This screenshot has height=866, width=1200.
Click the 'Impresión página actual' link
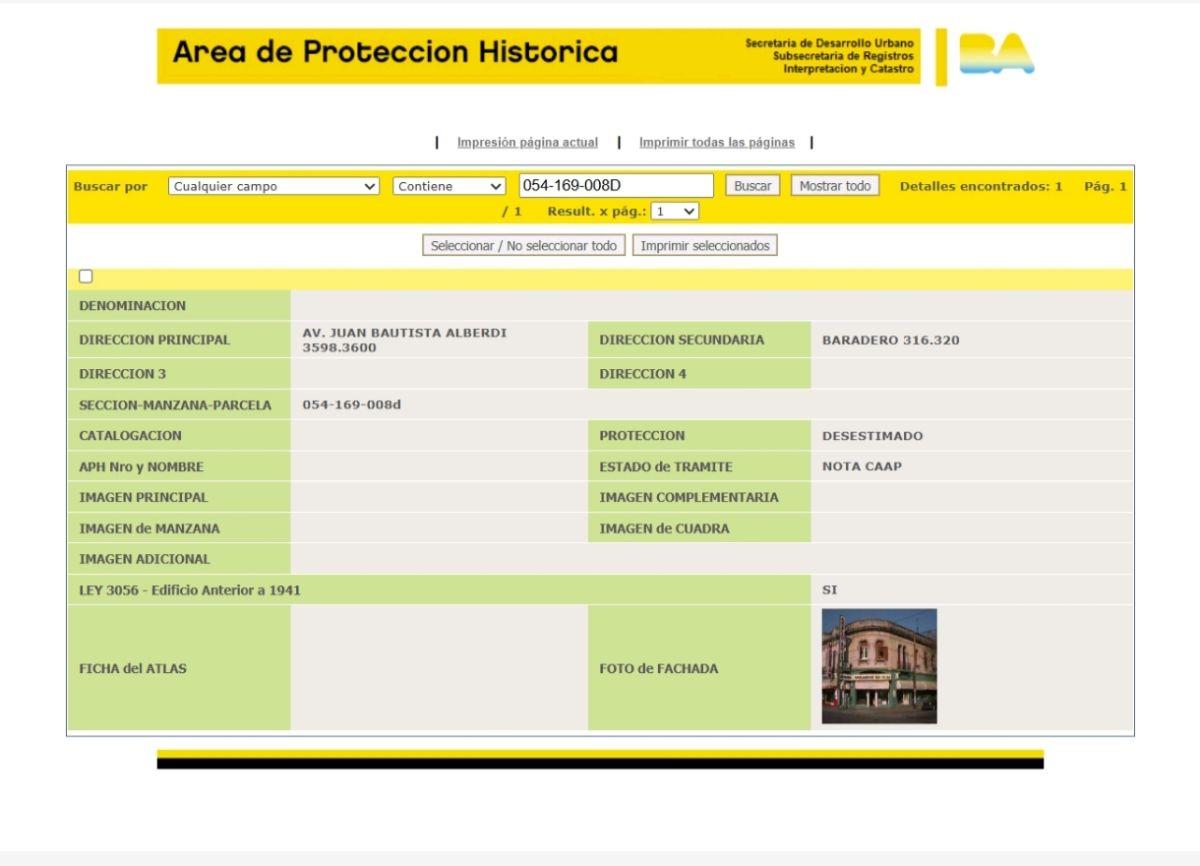coord(527,142)
